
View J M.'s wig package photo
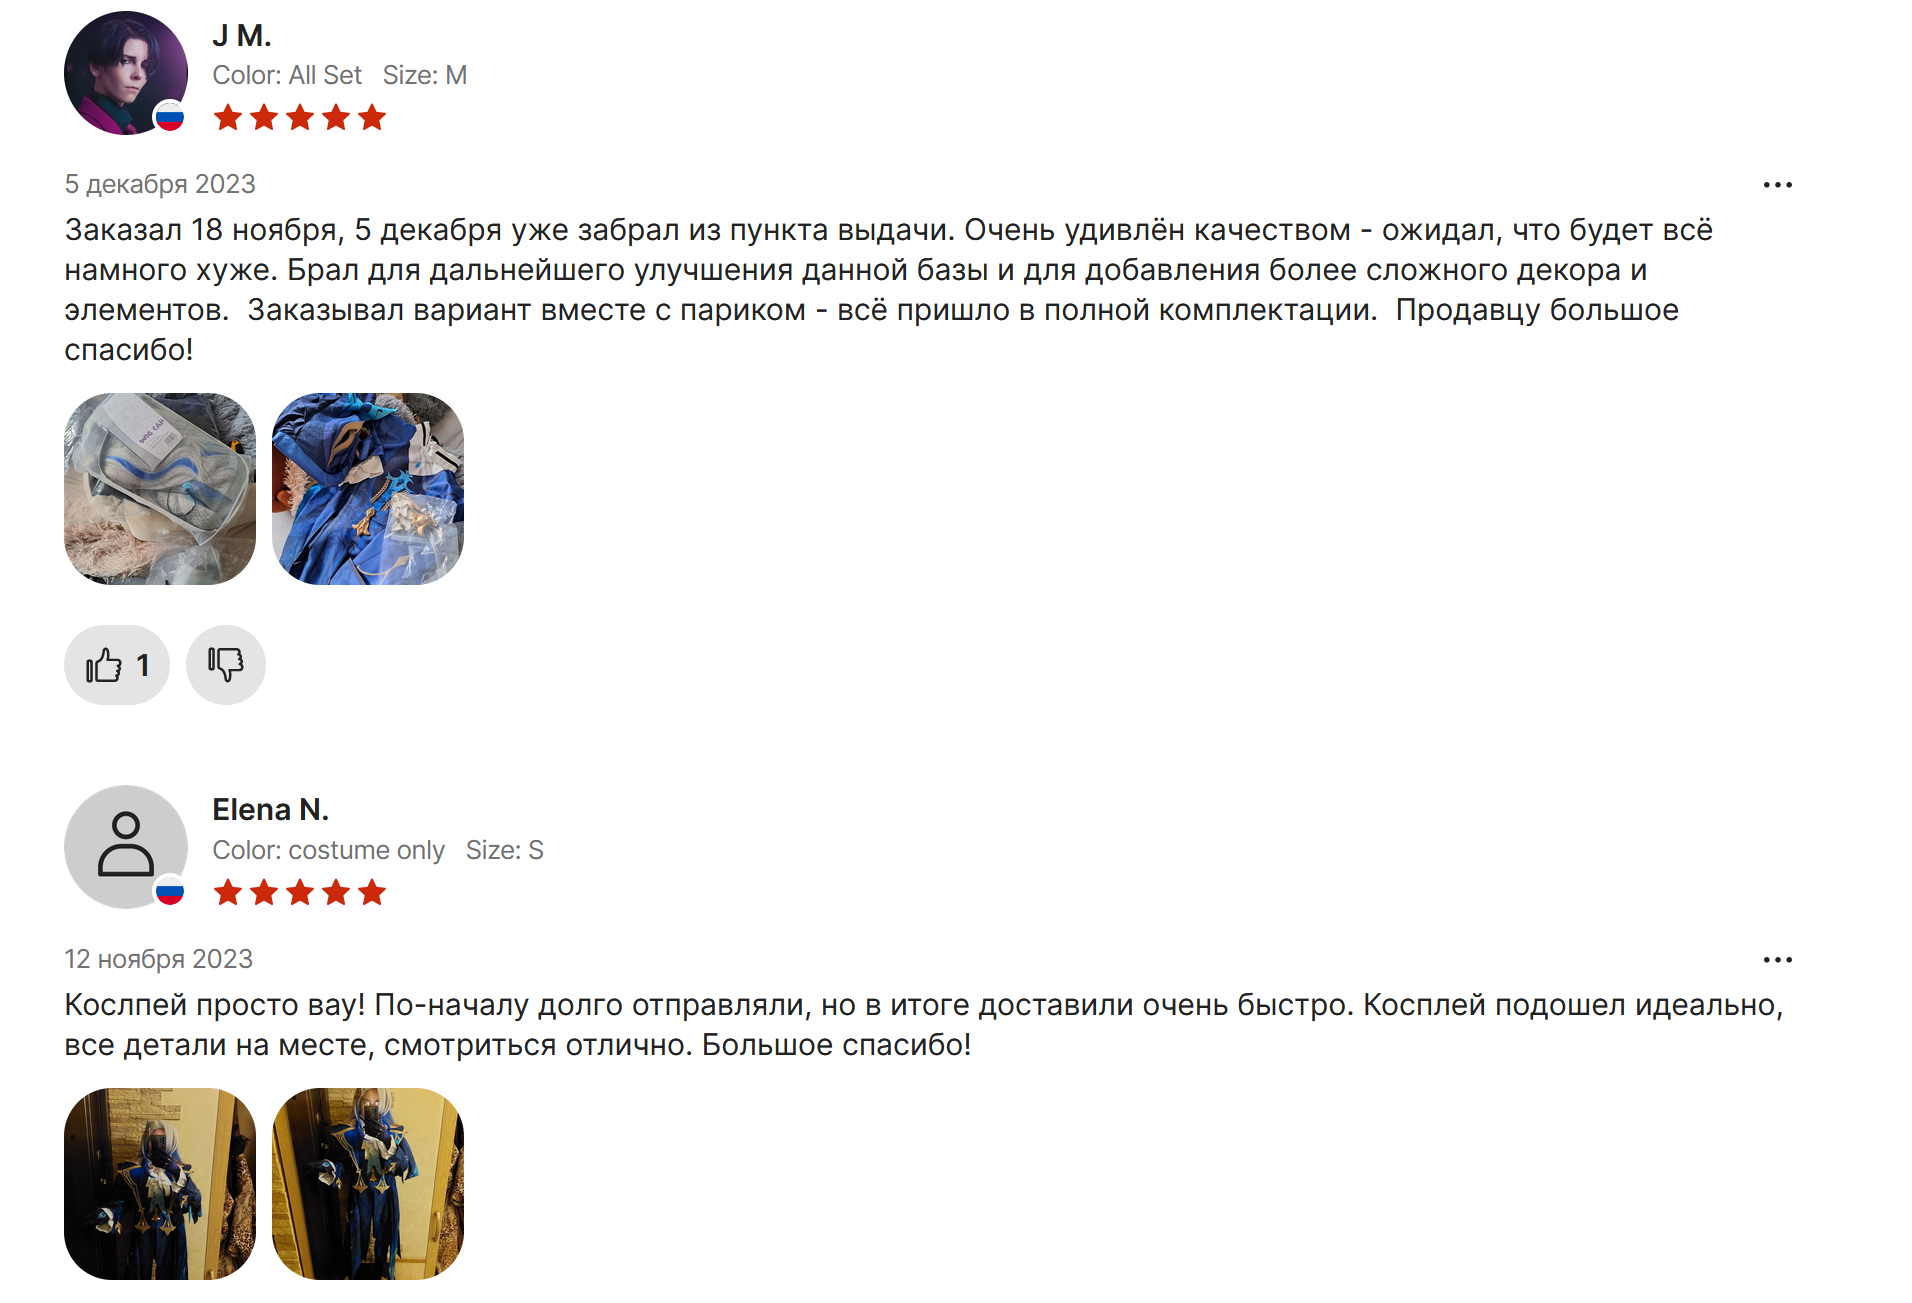coord(160,489)
